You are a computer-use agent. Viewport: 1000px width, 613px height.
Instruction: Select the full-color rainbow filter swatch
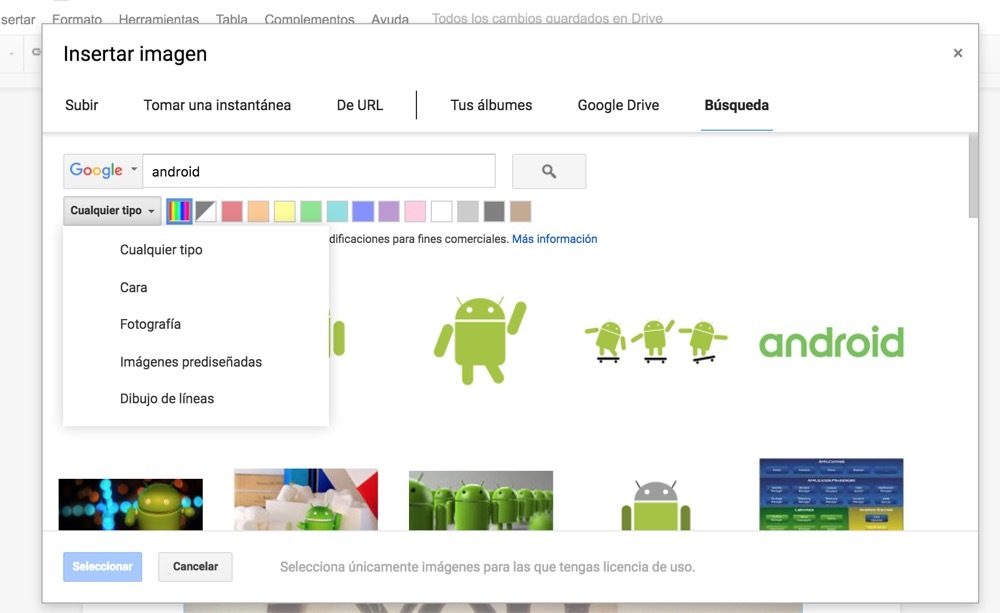(179, 211)
